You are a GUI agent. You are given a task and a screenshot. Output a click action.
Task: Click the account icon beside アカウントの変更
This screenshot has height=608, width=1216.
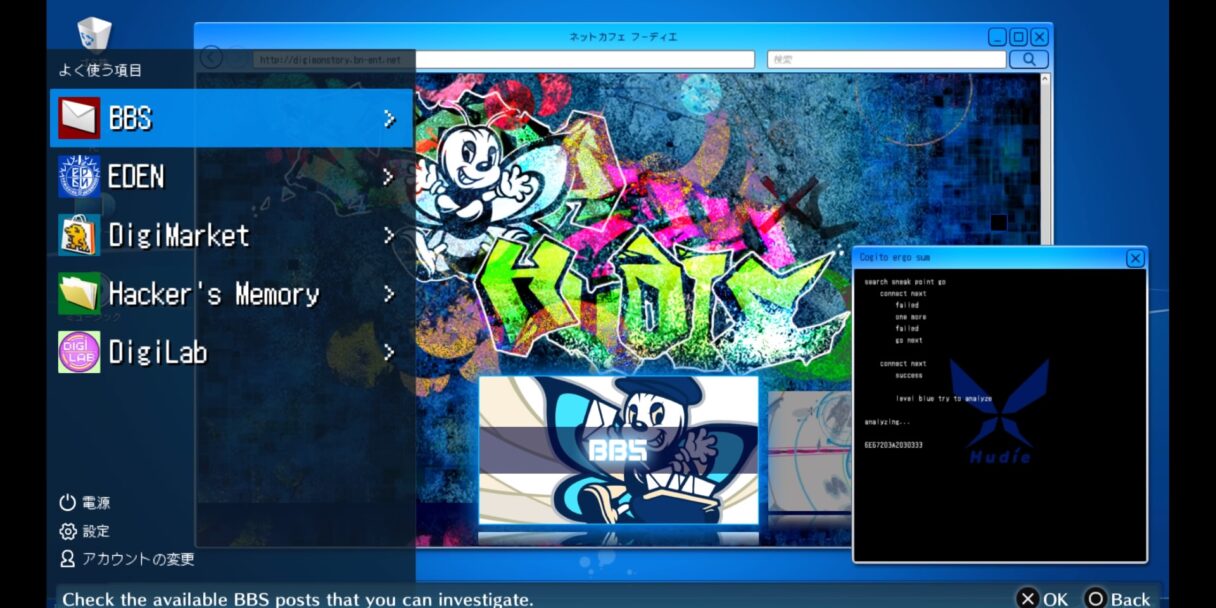coord(68,559)
